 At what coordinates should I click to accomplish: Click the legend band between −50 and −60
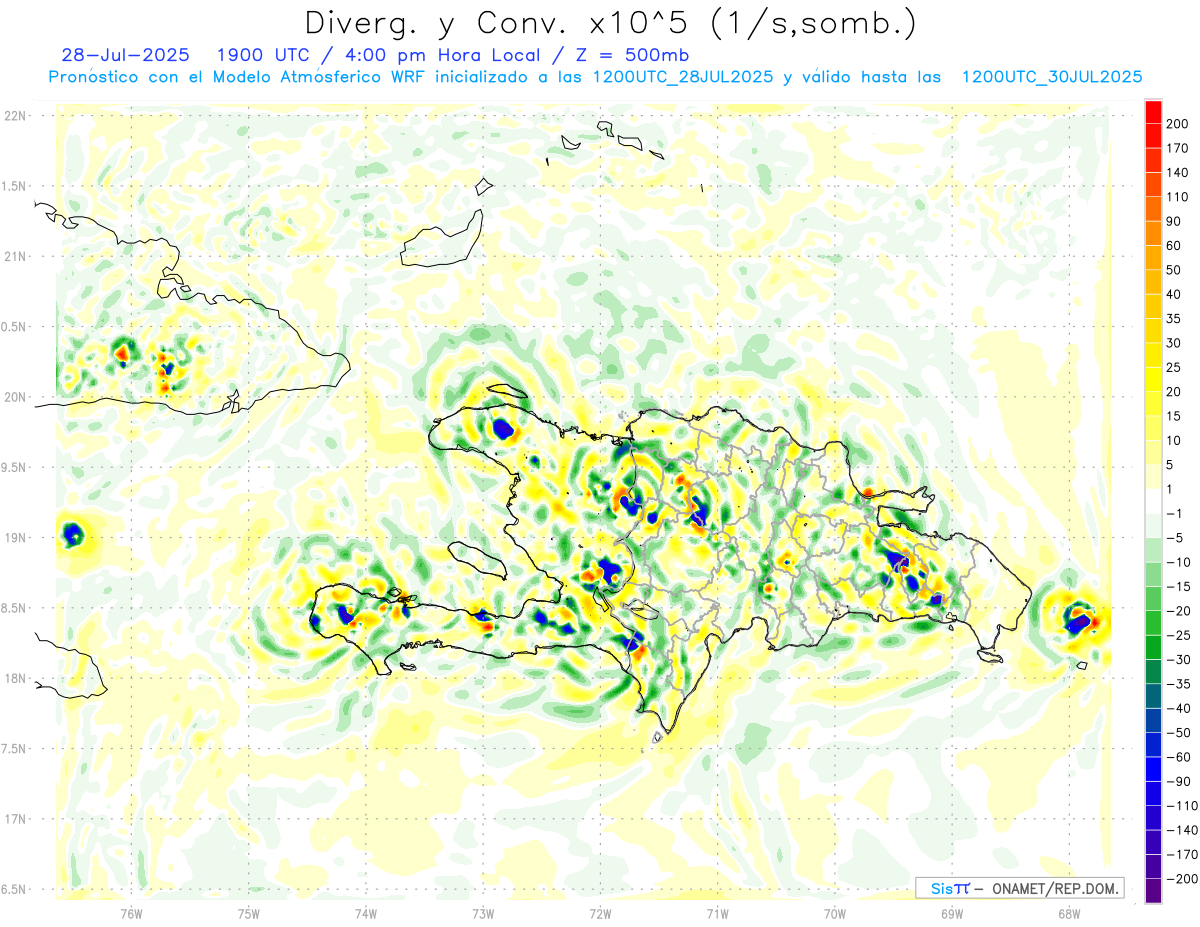(x=1152, y=745)
